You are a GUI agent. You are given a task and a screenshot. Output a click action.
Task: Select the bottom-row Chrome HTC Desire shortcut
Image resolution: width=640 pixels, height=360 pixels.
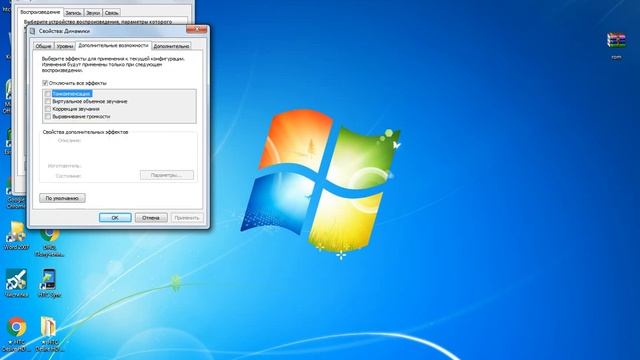16,334
